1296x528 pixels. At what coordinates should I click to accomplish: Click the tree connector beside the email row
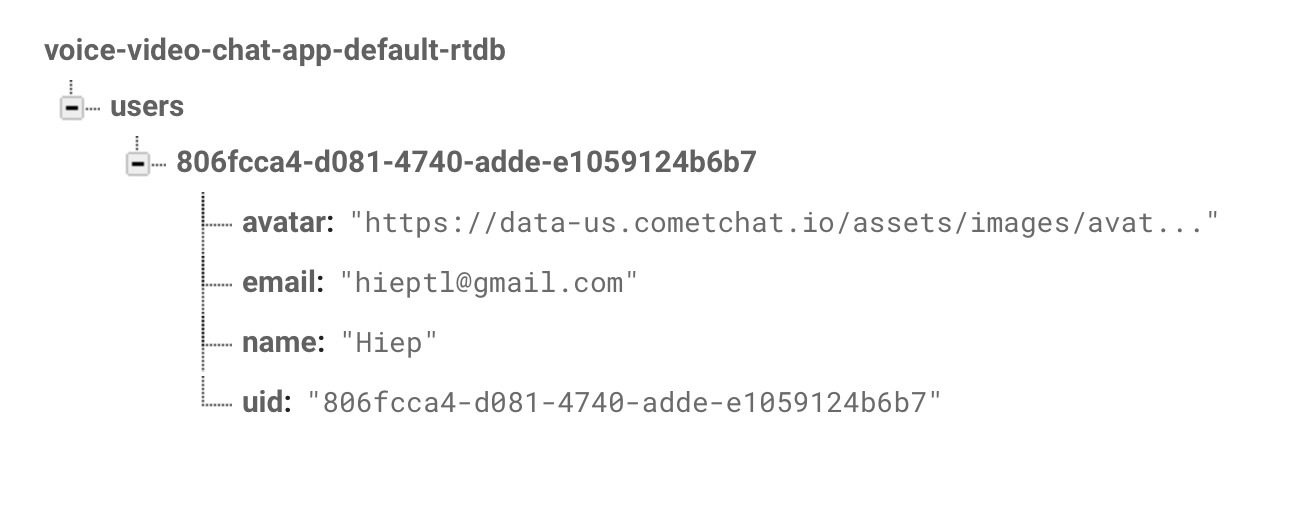point(218,284)
